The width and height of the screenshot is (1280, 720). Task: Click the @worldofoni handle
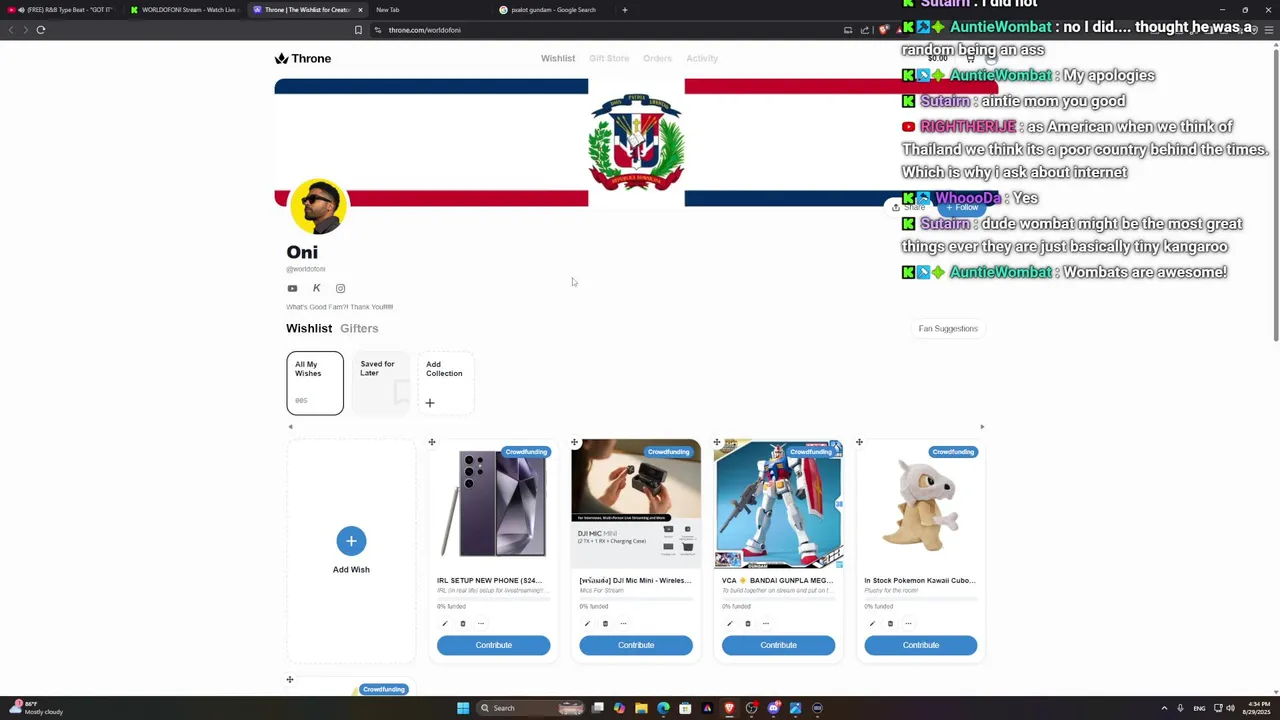point(306,269)
